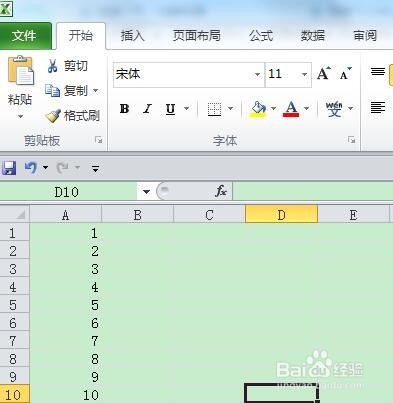Open the Redo history dropdown arrow
This screenshot has height=403, width=393.
tap(77, 168)
